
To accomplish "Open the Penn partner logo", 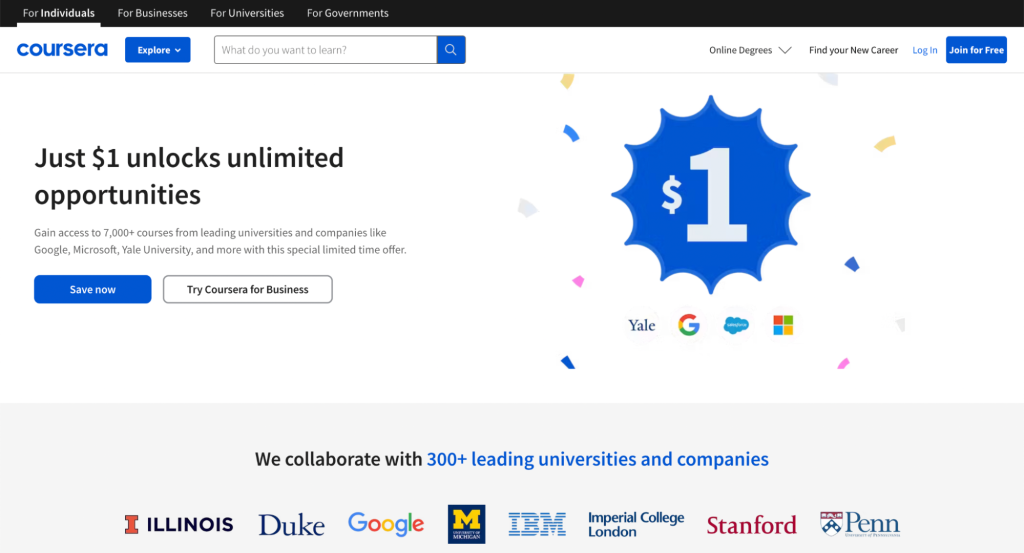I will click(x=860, y=524).
